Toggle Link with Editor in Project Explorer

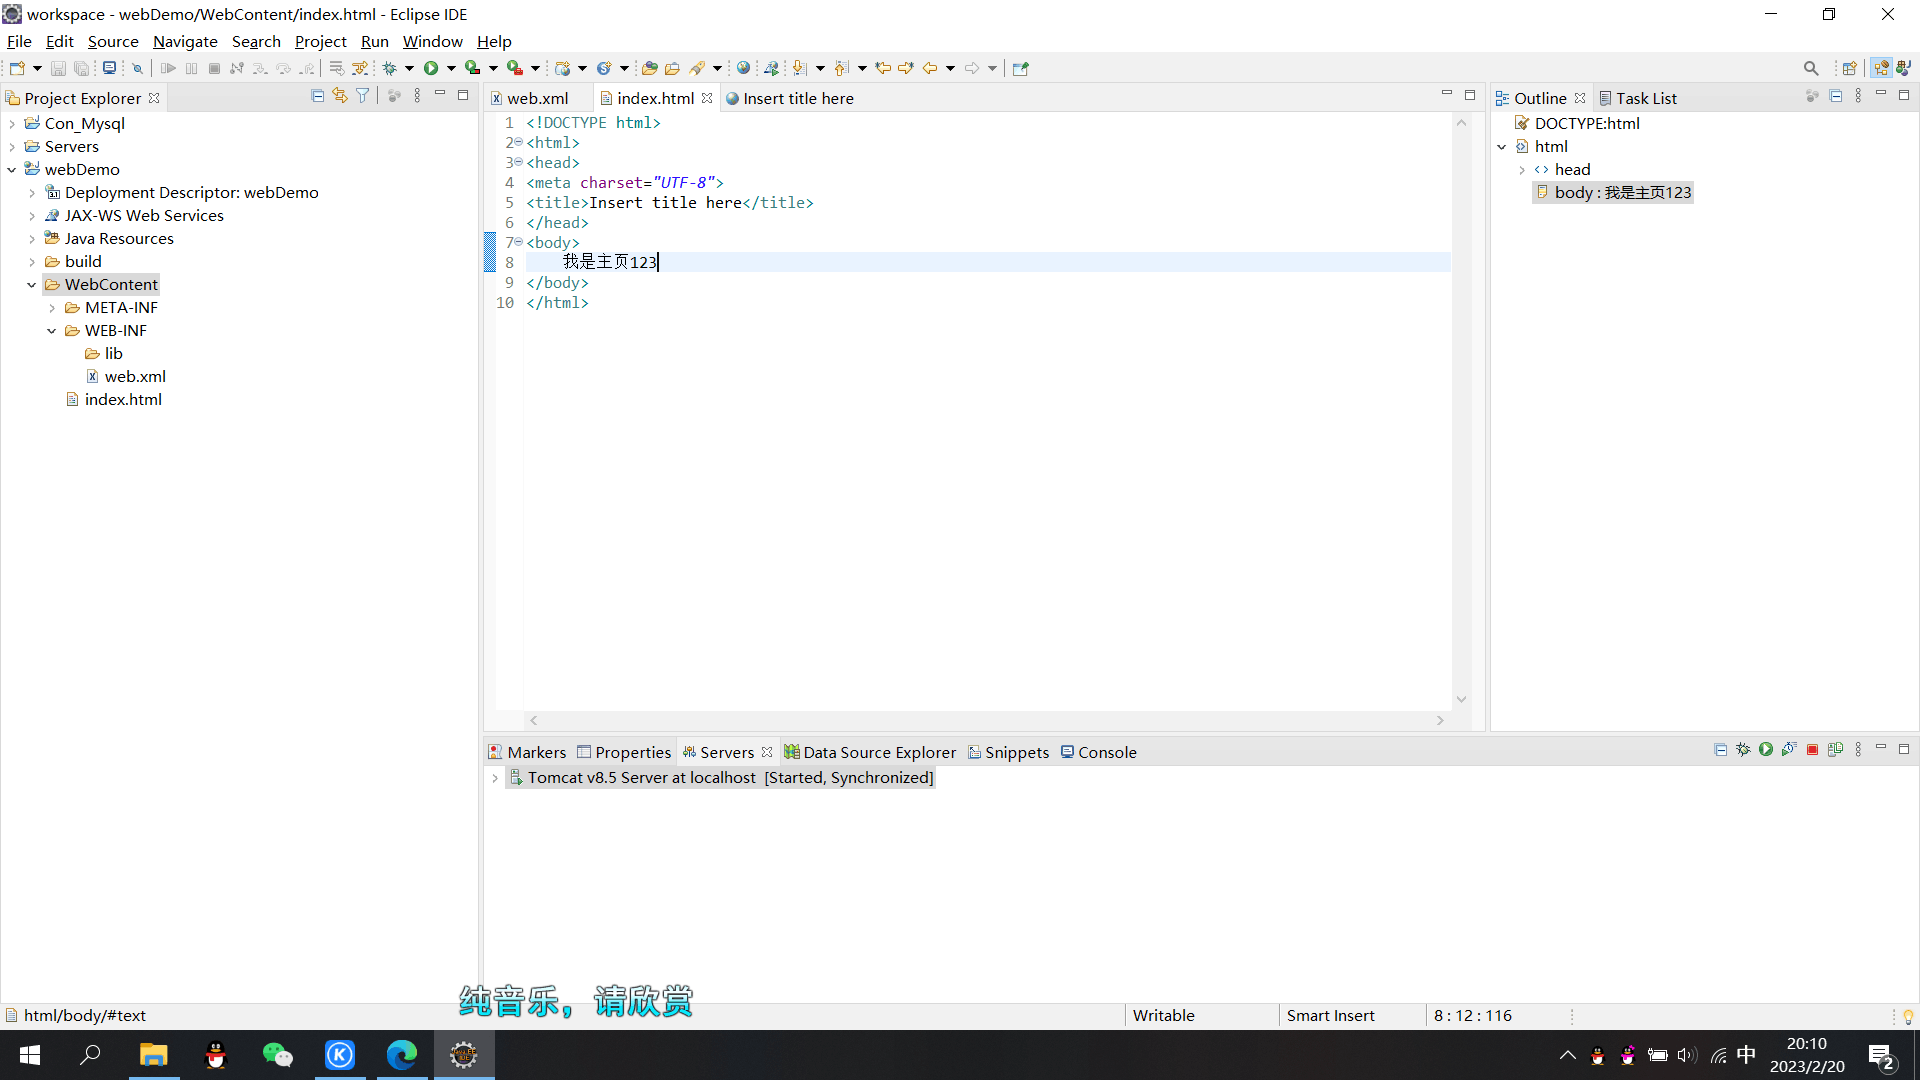click(340, 96)
